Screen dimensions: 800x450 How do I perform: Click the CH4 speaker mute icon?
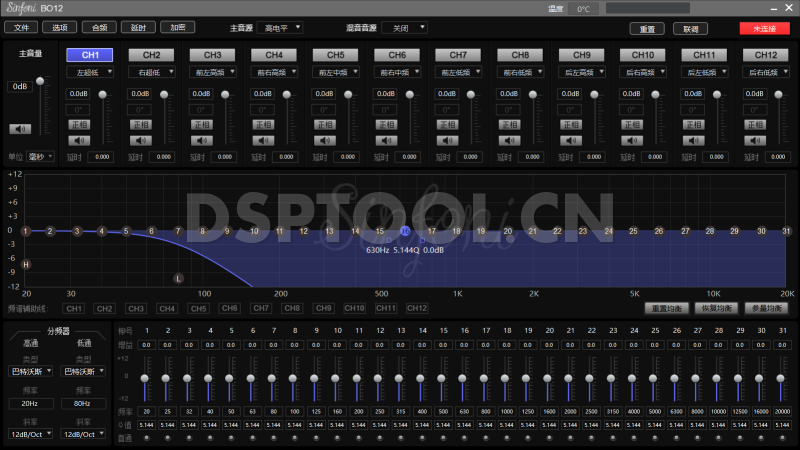[x=263, y=141]
